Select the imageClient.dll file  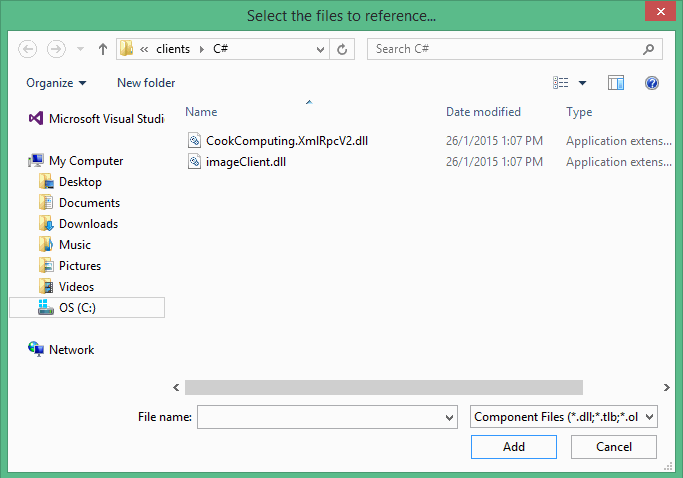[246, 162]
